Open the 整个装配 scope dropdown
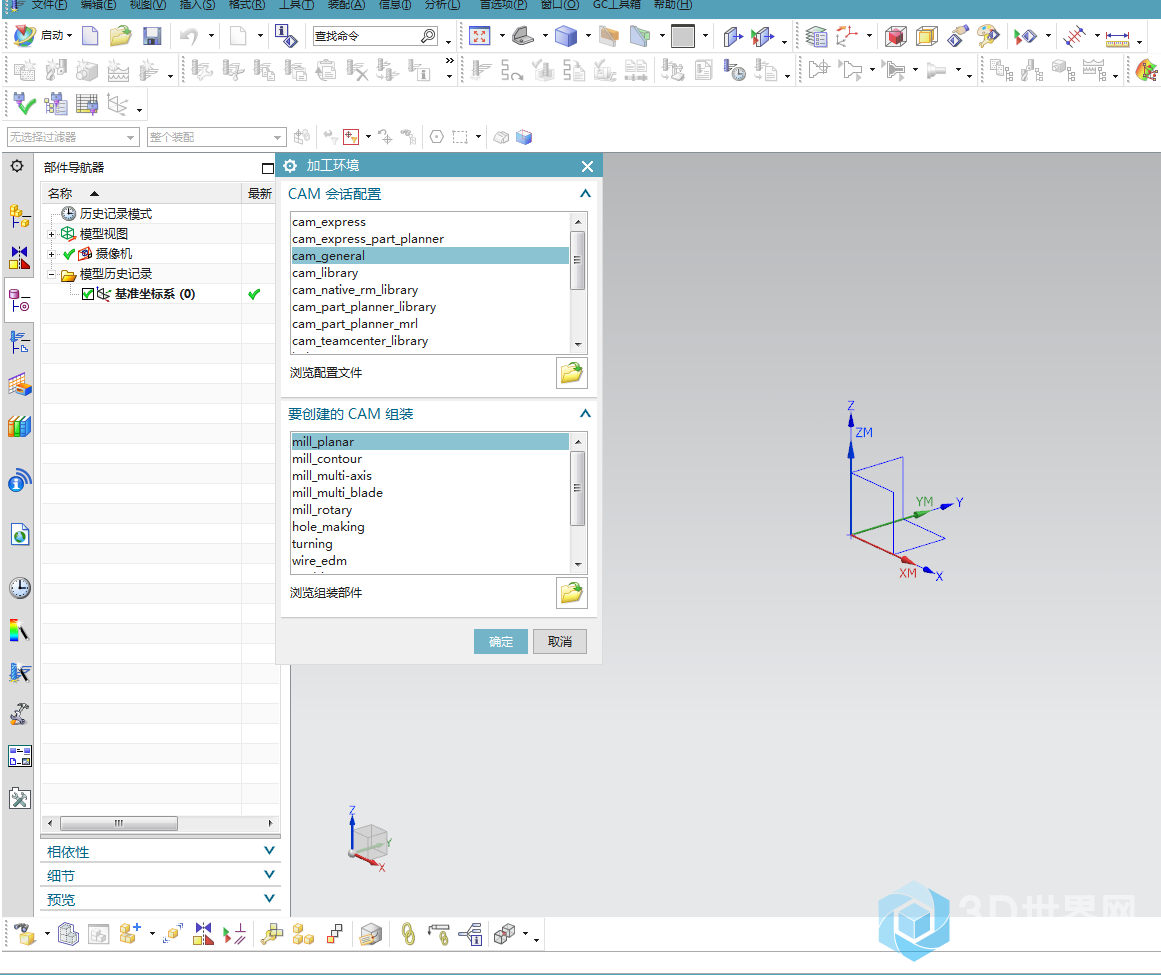Viewport: 1161px width, 975px height. tap(216, 137)
